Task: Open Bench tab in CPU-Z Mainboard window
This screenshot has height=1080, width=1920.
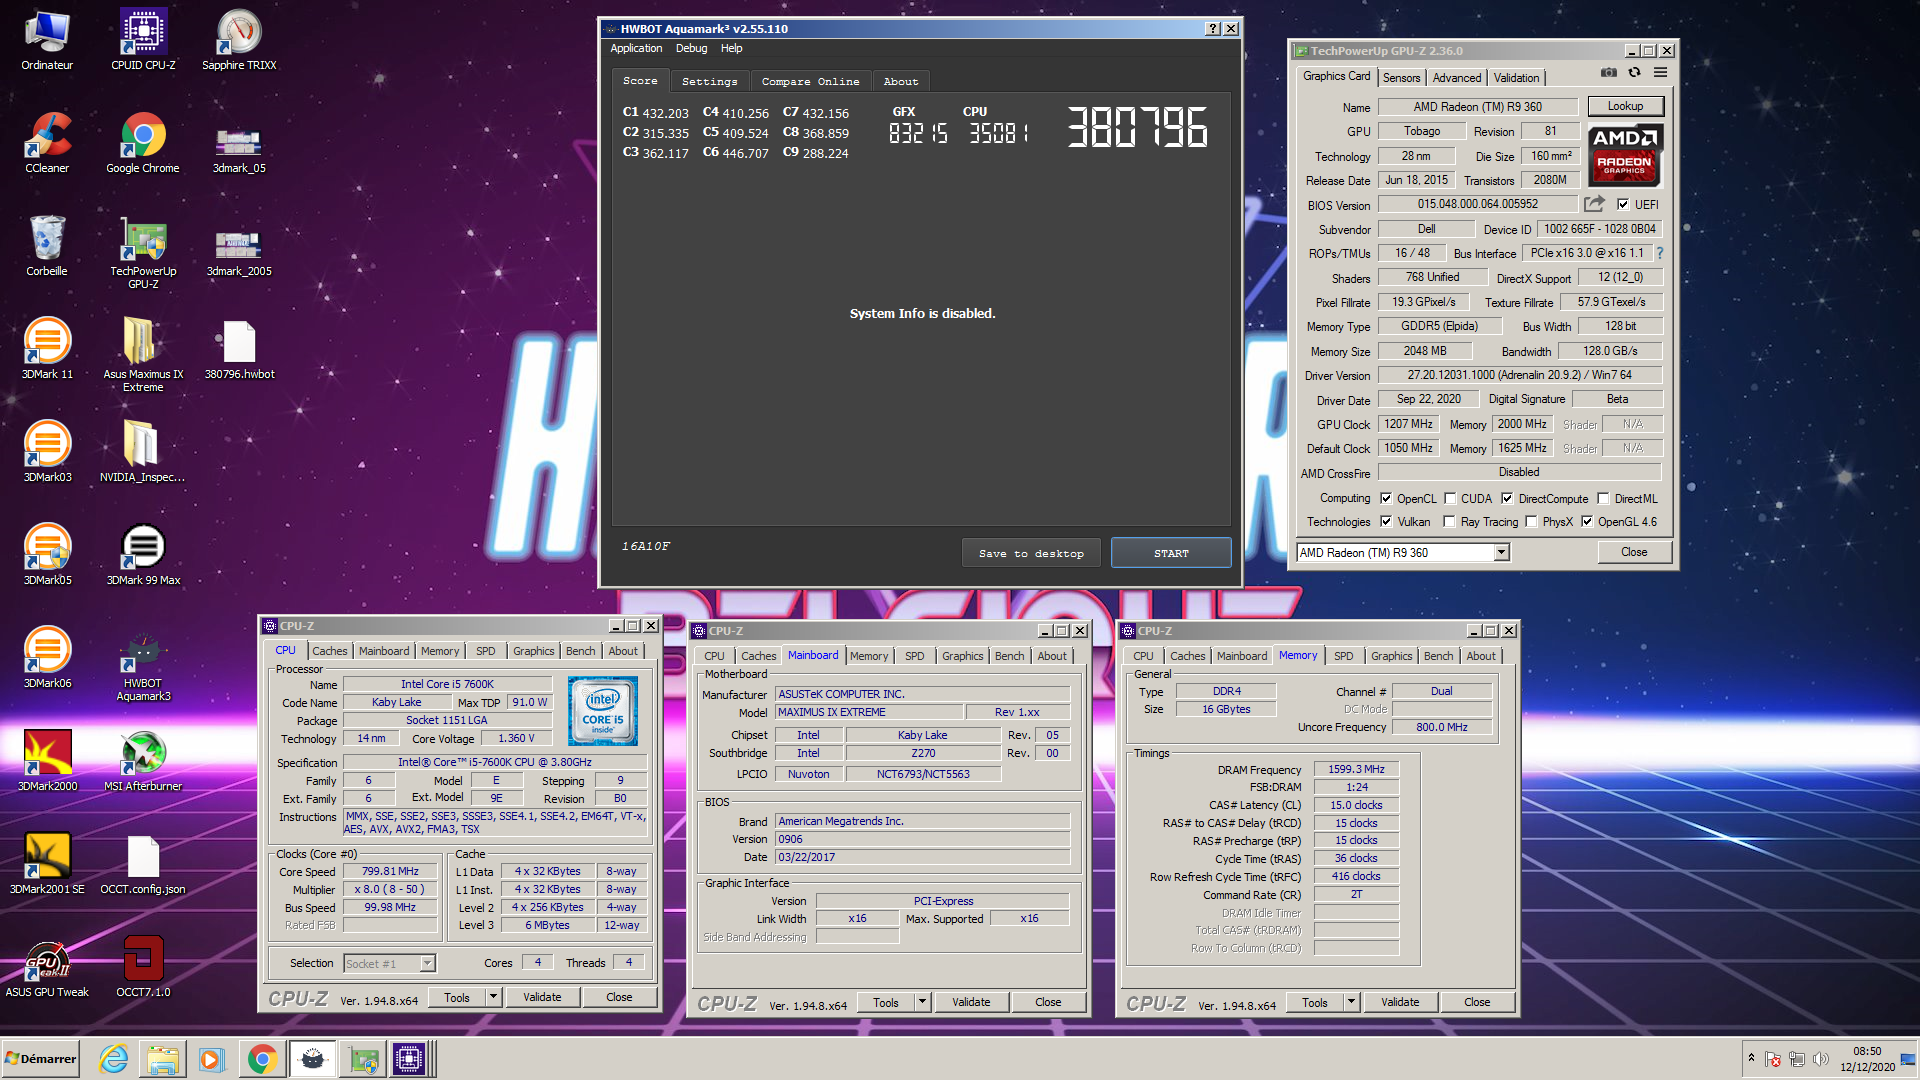Action: tap(1009, 656)
